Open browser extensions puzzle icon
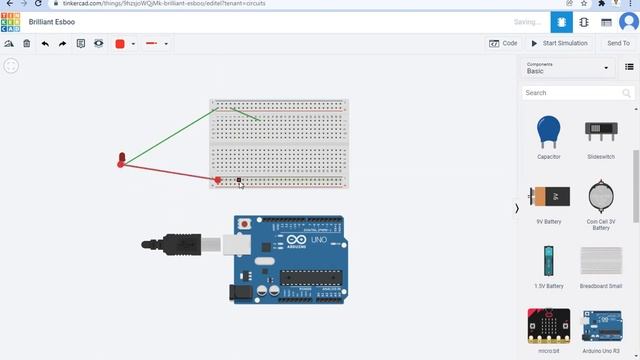Screen dimensions: 640x360 pyautogui.click(x=601, y=3)
